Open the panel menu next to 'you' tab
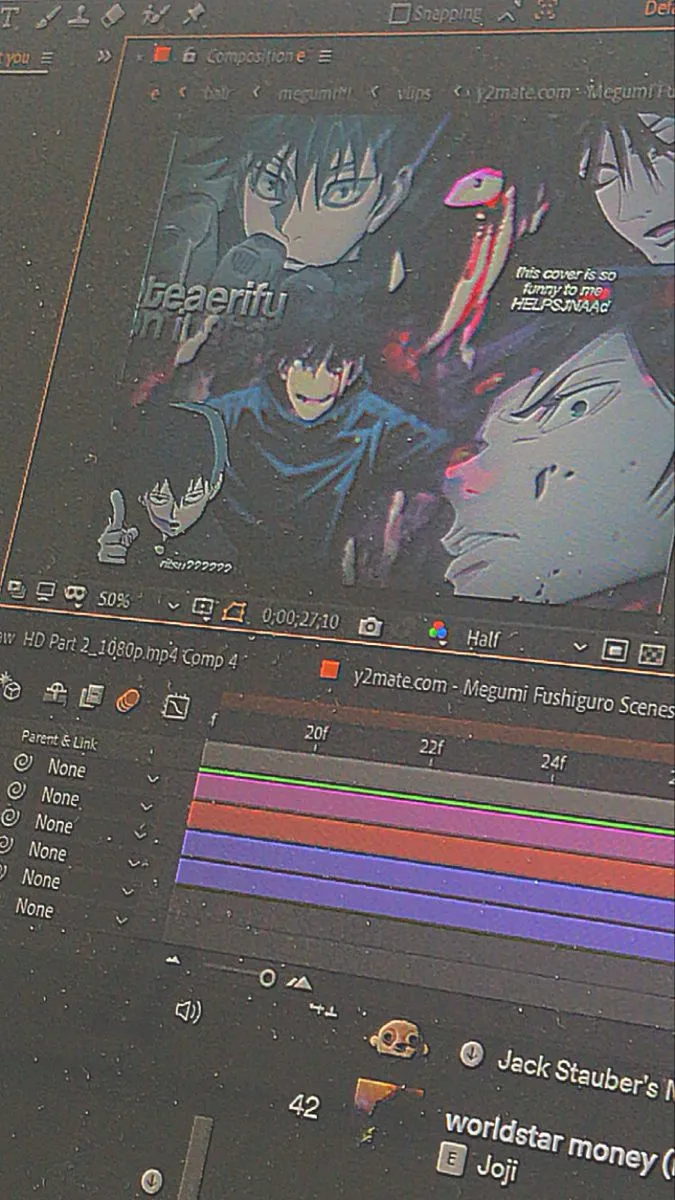 [x=47, y=58]
